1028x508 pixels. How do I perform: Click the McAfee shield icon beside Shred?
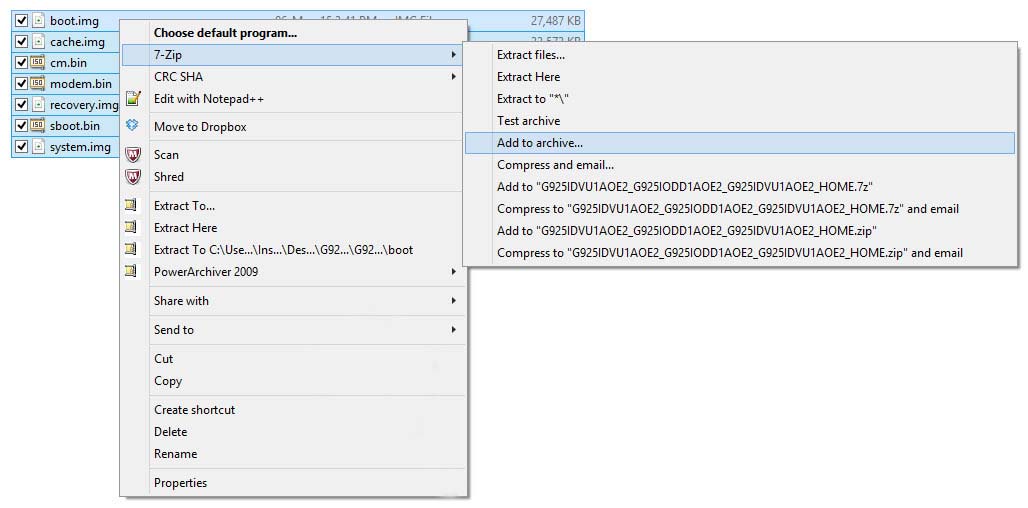[133, 177]
